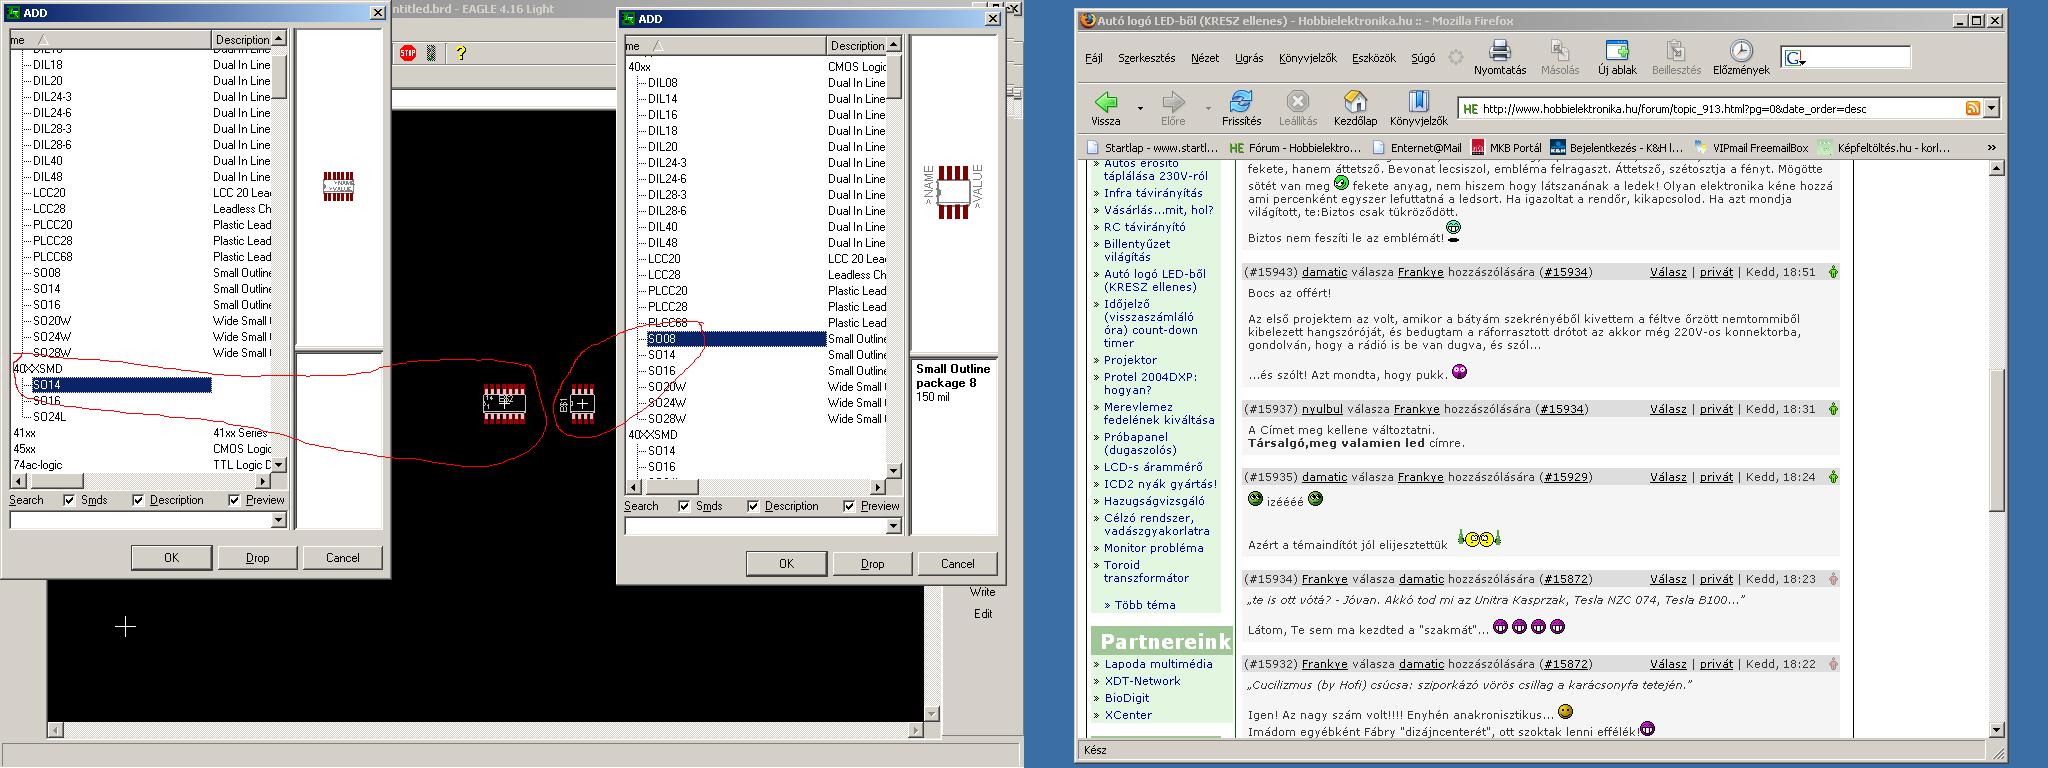The width and height of the screenshot is (2048, 768).
Task: Open EAGLE help with the yellow question mark
Action: [460, 53]
